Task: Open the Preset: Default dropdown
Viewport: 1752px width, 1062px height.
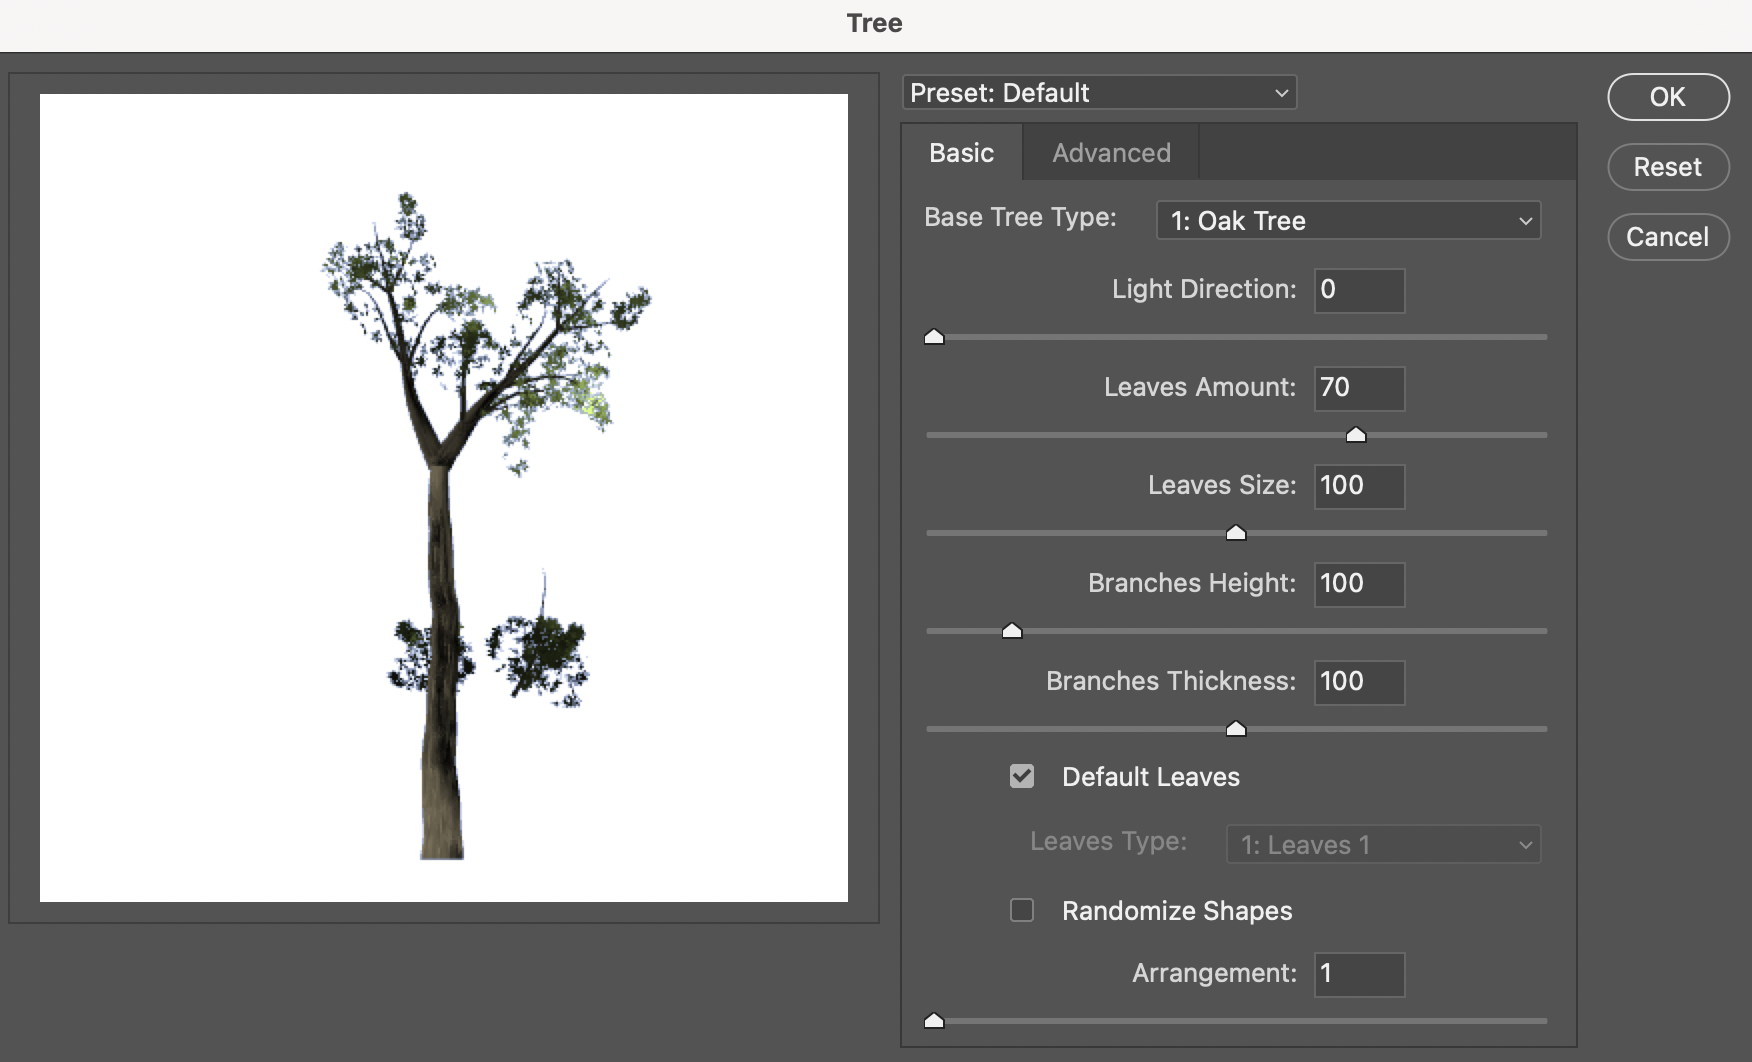Action: pos(1098,92)
